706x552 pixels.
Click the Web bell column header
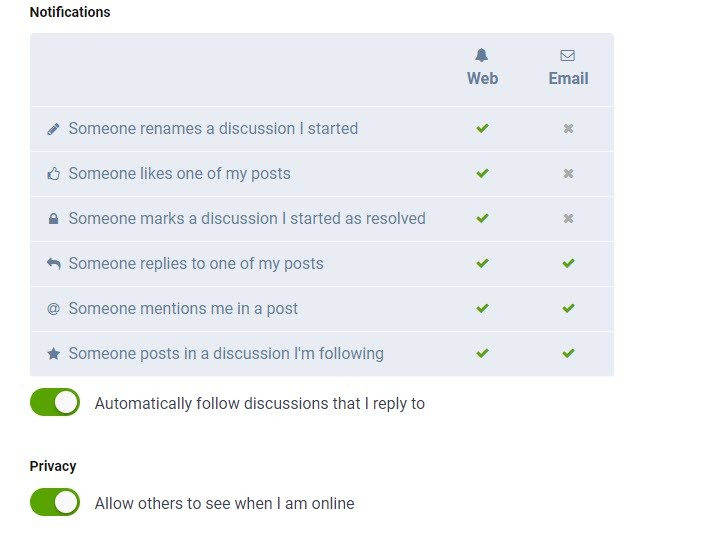pos(482,68)
